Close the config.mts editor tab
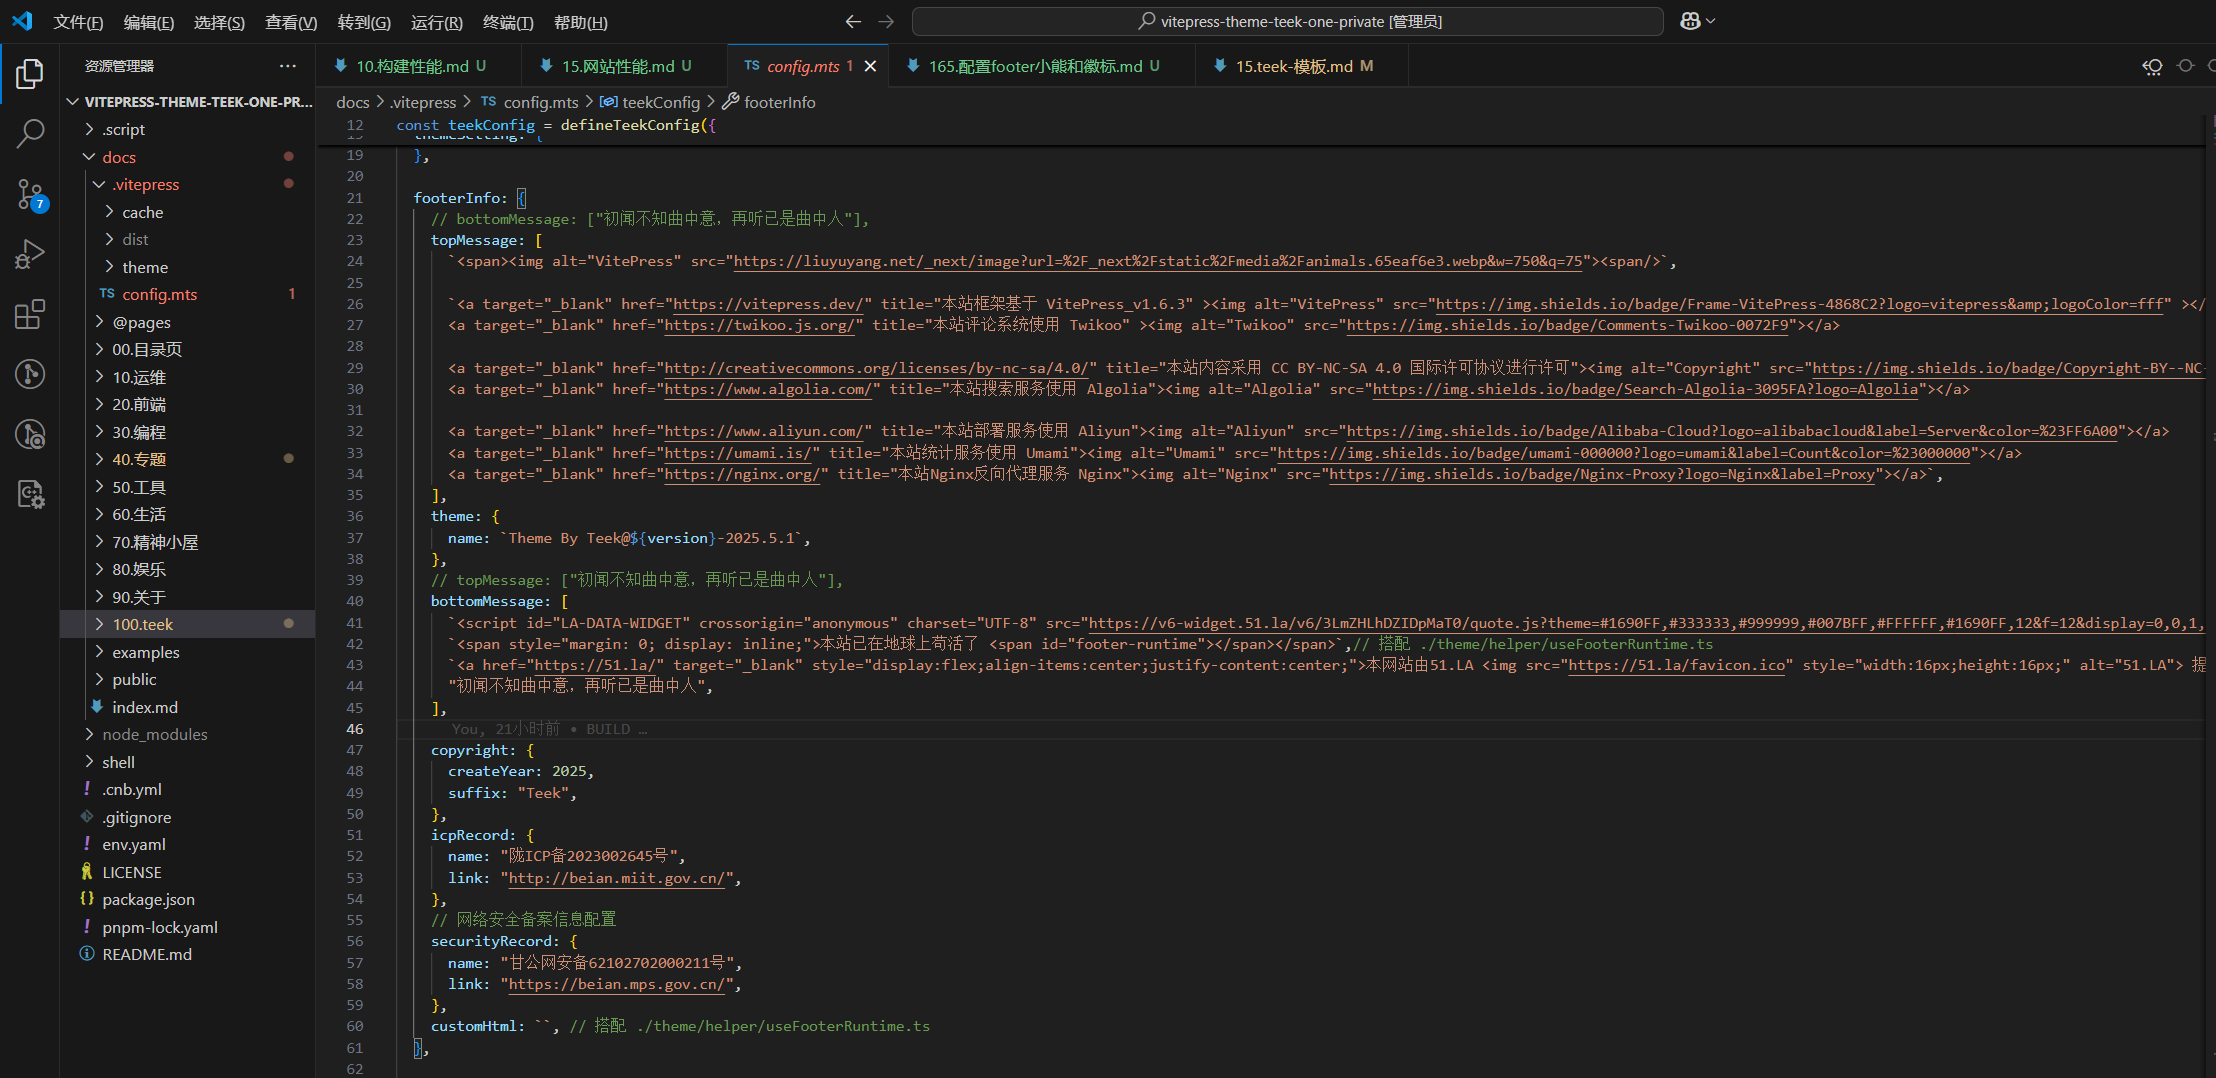2216x1078 pixels. (x=870, y=66)
